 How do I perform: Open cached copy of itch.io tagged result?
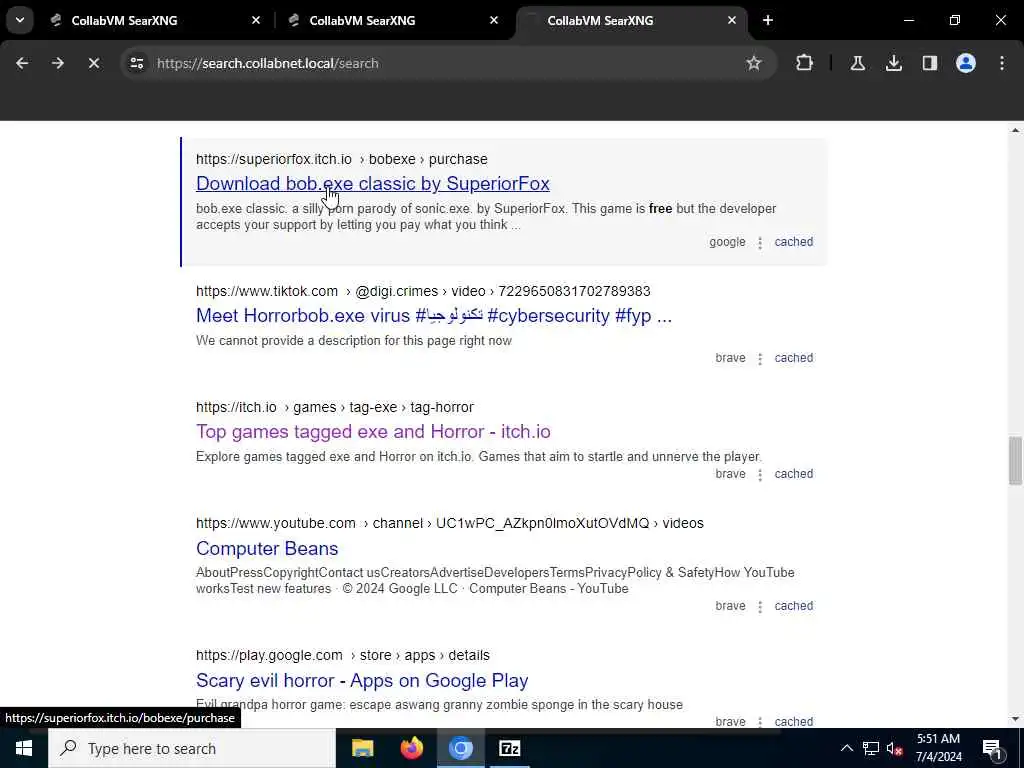tap(793, 474)
